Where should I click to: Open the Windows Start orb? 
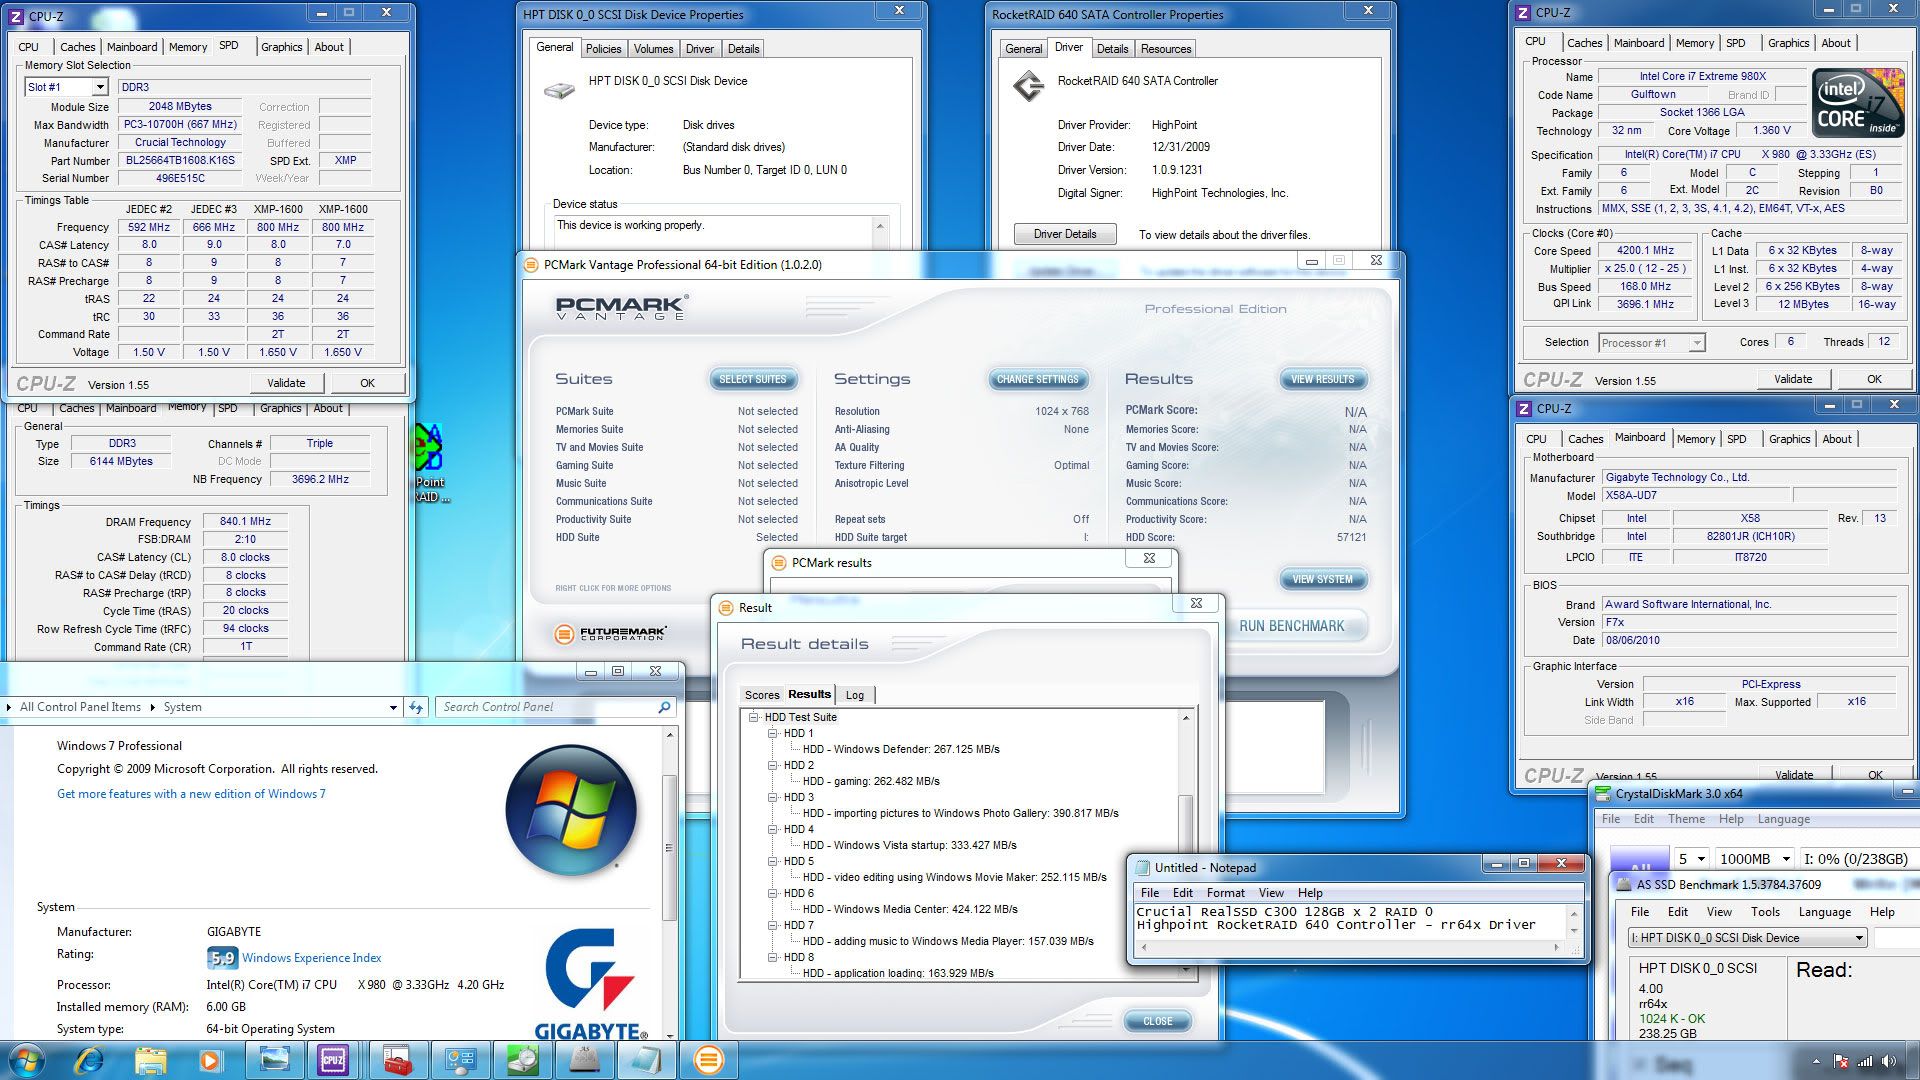coord(27,1060)
